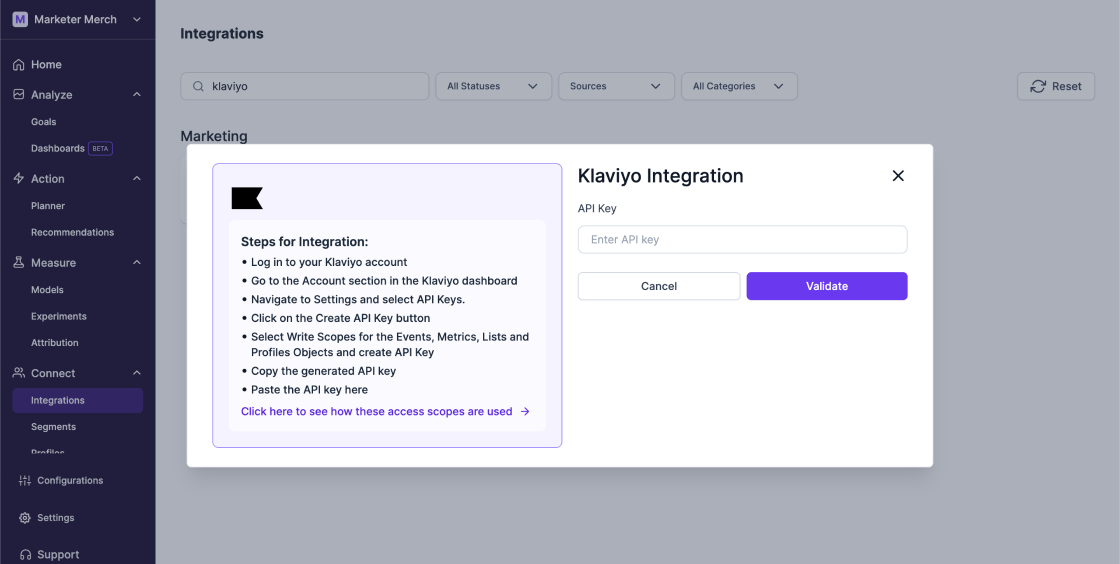Open Configurations in the sidebar
Screen dimensions: 1120x564
click(x=70, y=480)
